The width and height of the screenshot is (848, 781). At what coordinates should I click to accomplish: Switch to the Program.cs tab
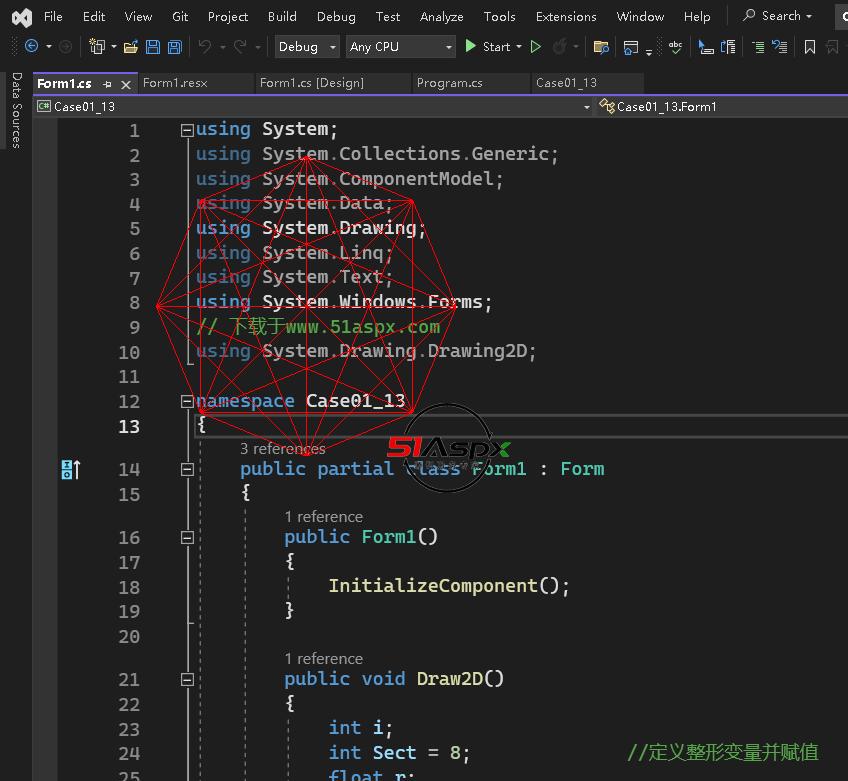click(471, 83)
